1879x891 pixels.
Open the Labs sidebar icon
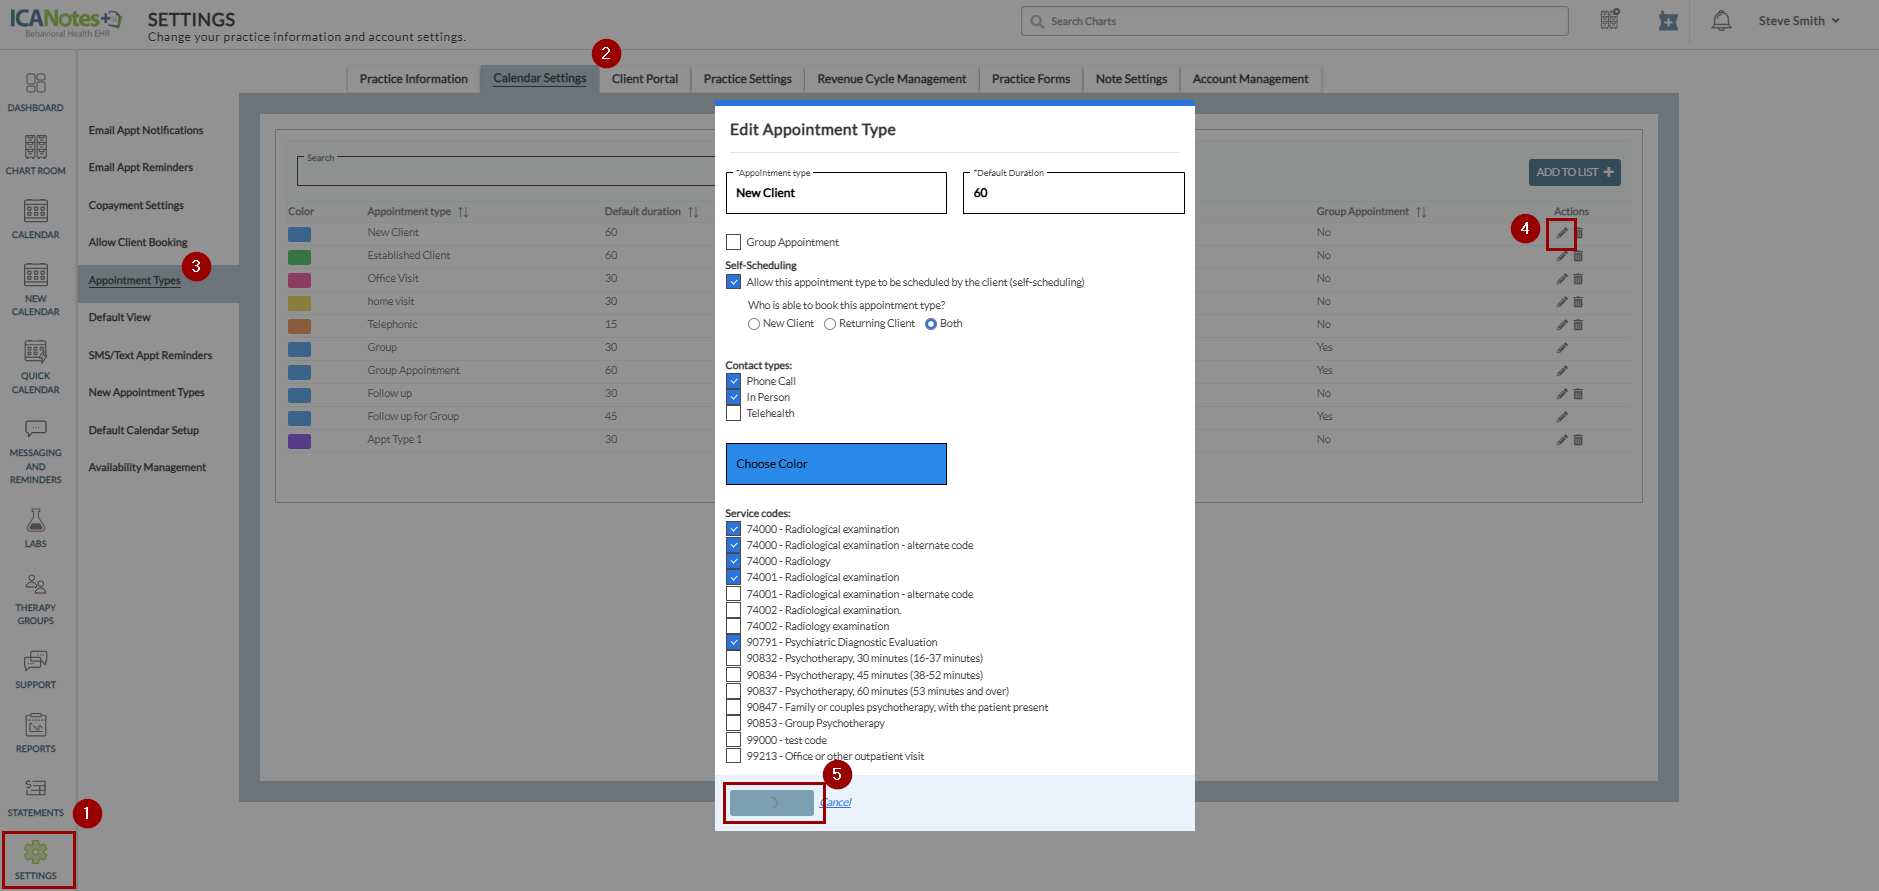[35, 527]
